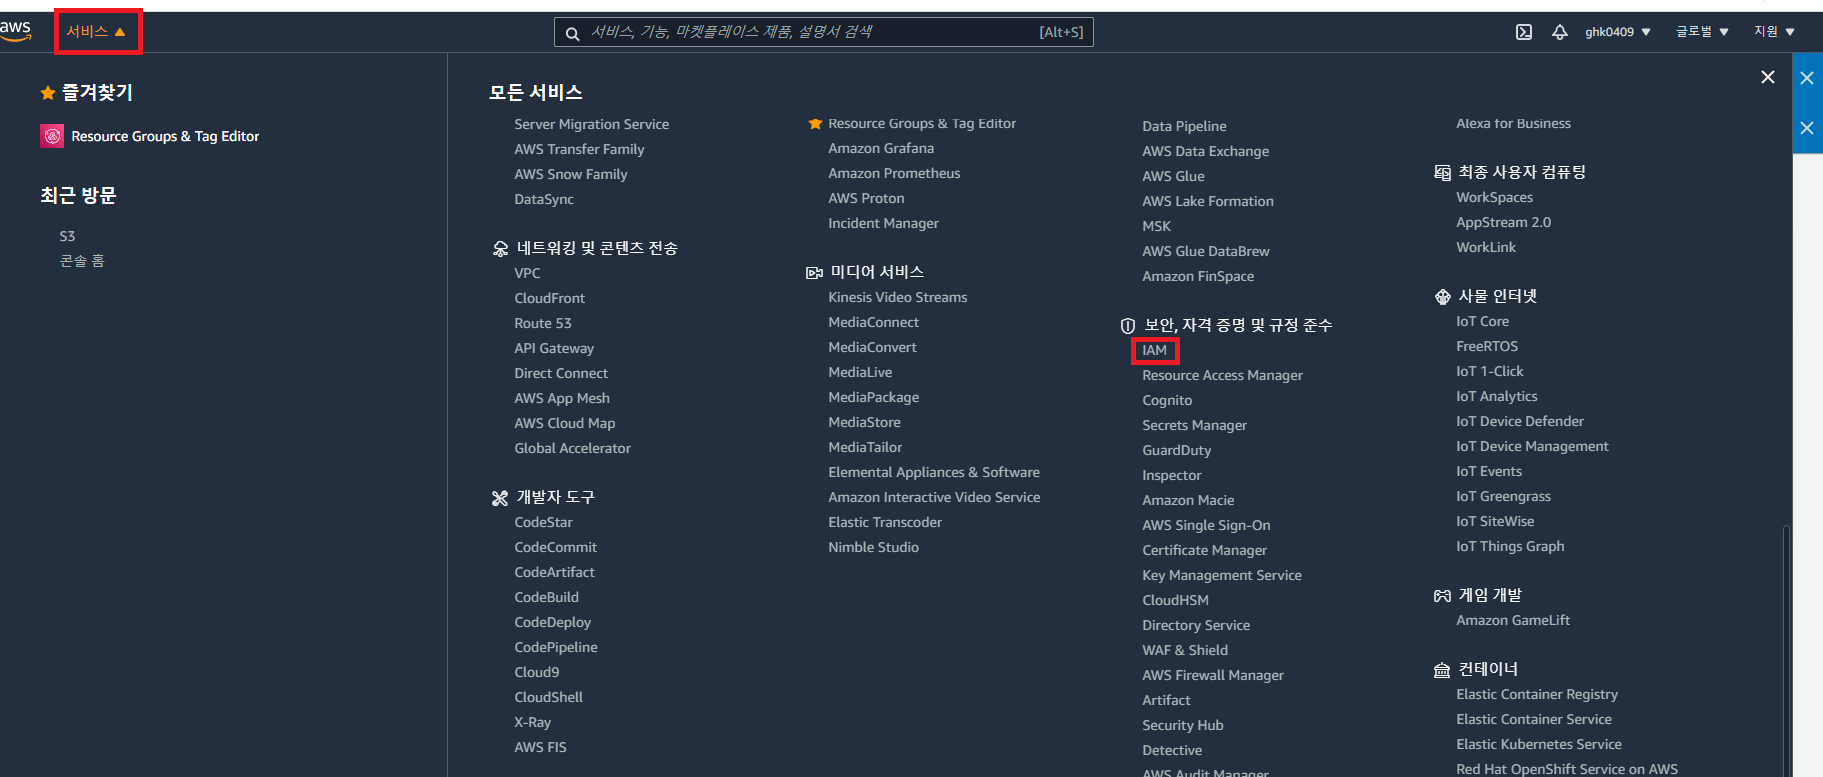Open Incident Manager service
1823x777 pixels.
tap(883, 223)
